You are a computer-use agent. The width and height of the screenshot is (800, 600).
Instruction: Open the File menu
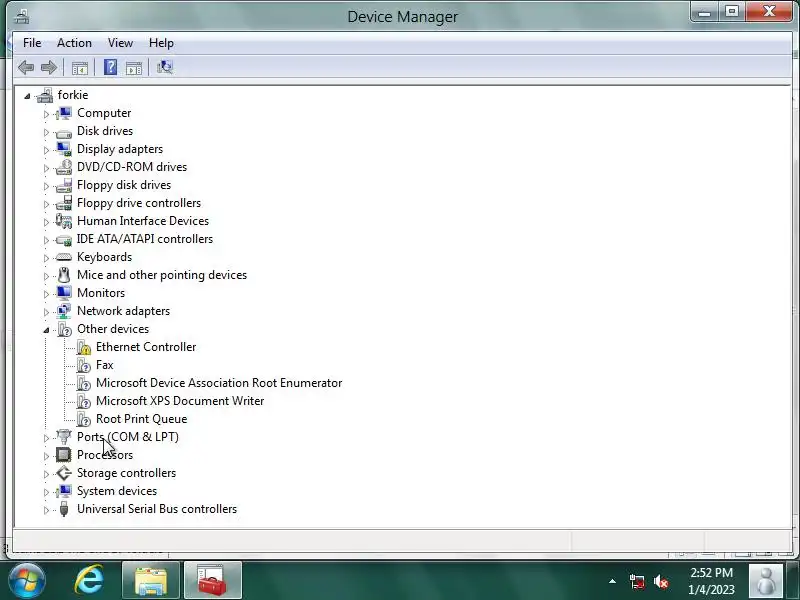(32, 43)
